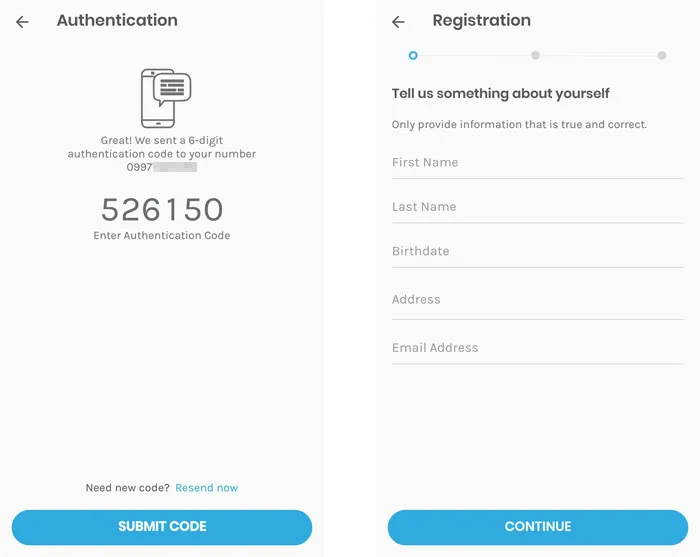This screenshot has height=557, width=700.
Task: Go back from the Authentication screen
Action: click(x=22, y=22)
